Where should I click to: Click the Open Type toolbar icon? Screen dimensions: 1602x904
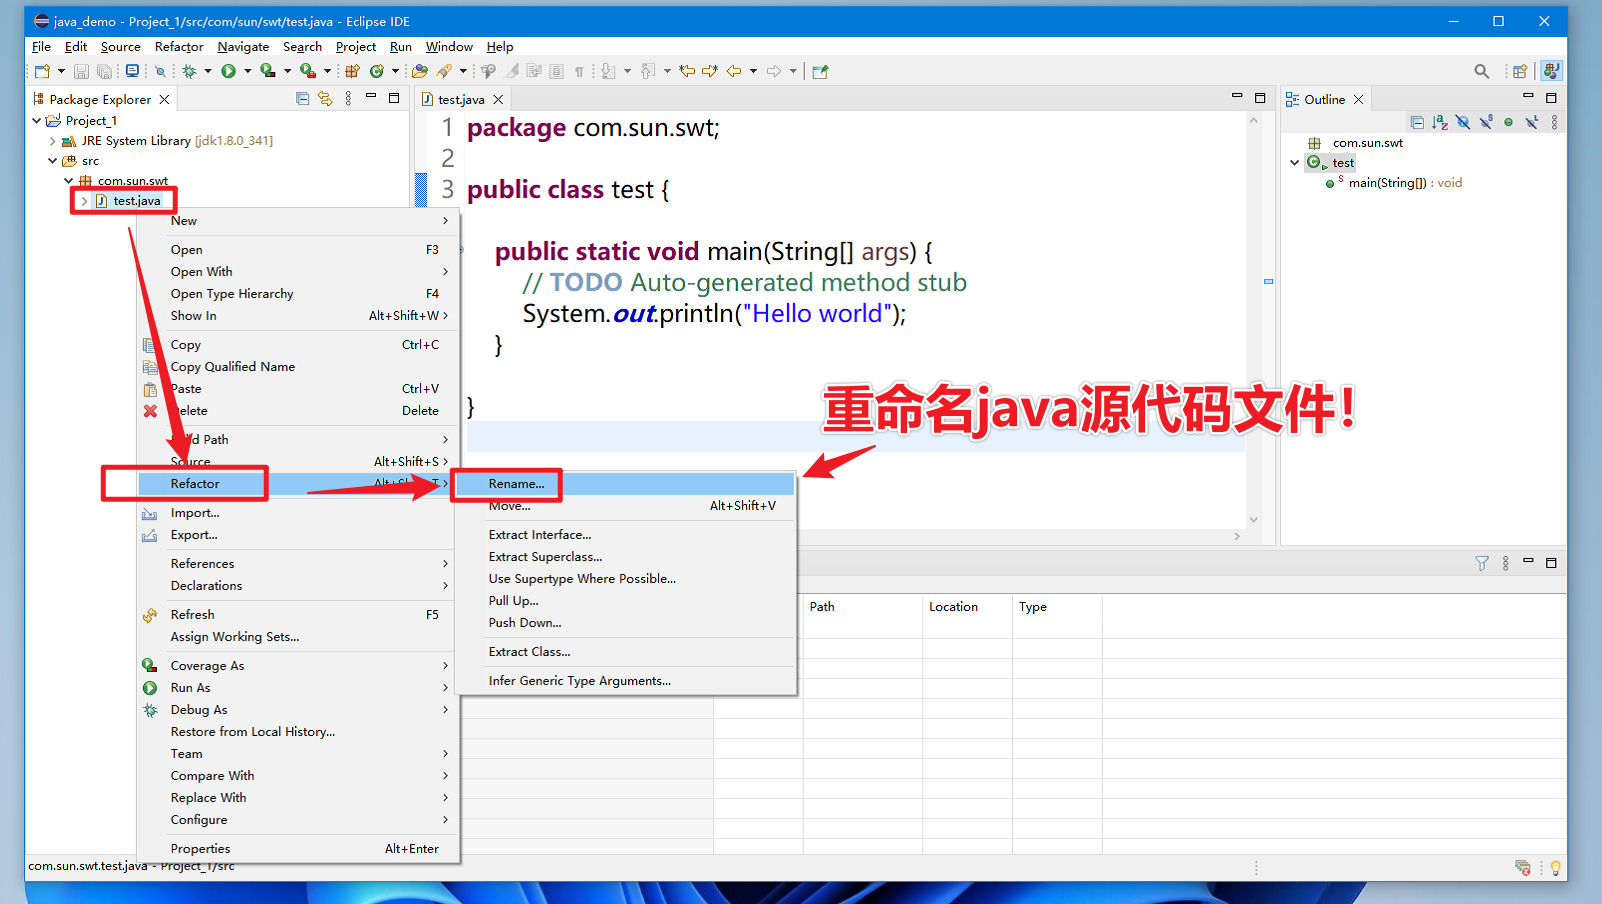pyautogui.click(x=420, y=71)
